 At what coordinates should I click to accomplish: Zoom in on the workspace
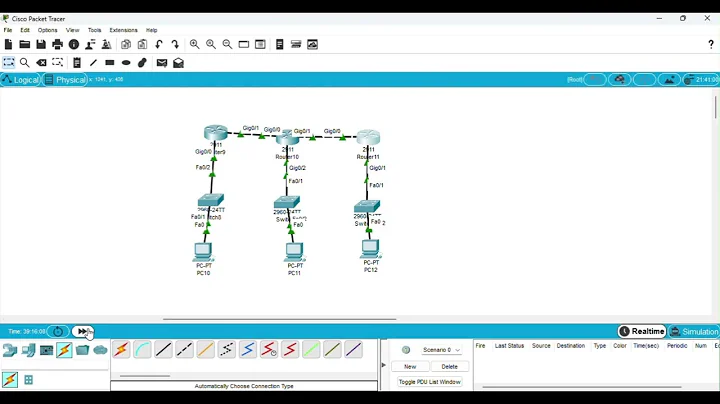point(195,45)
